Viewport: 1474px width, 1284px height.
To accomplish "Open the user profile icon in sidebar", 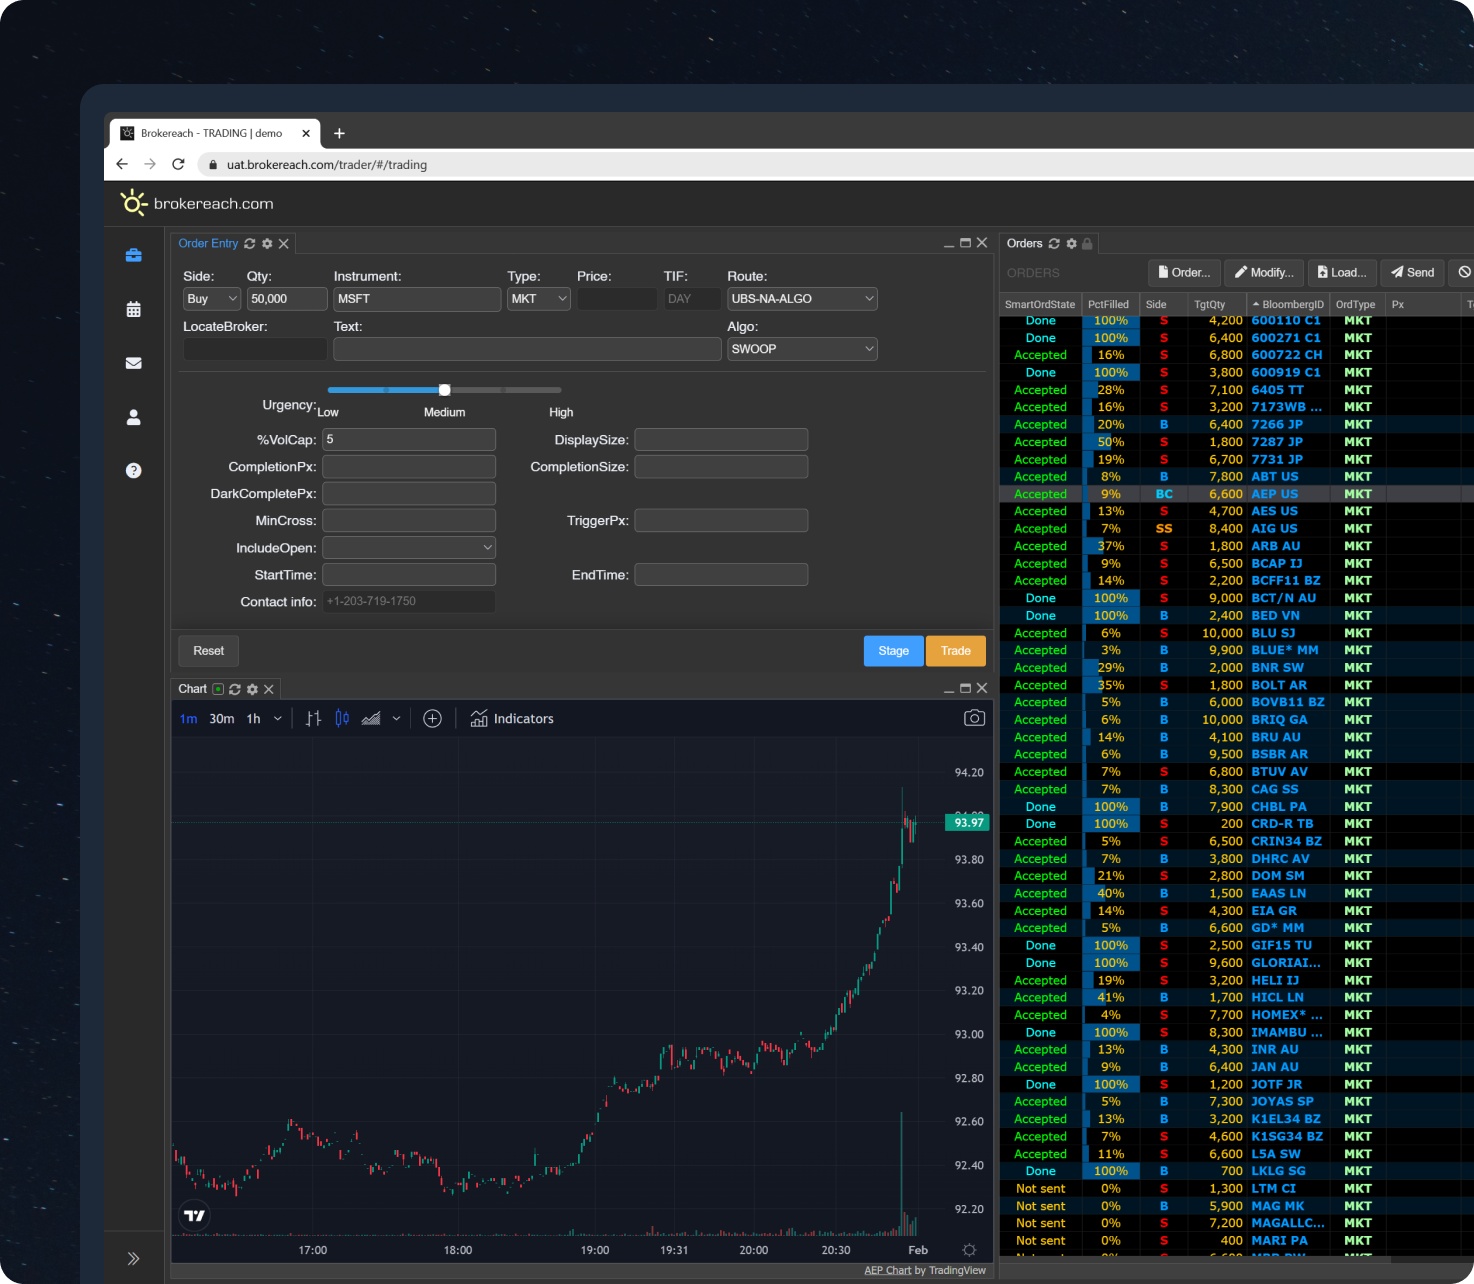I will point(133,417).
